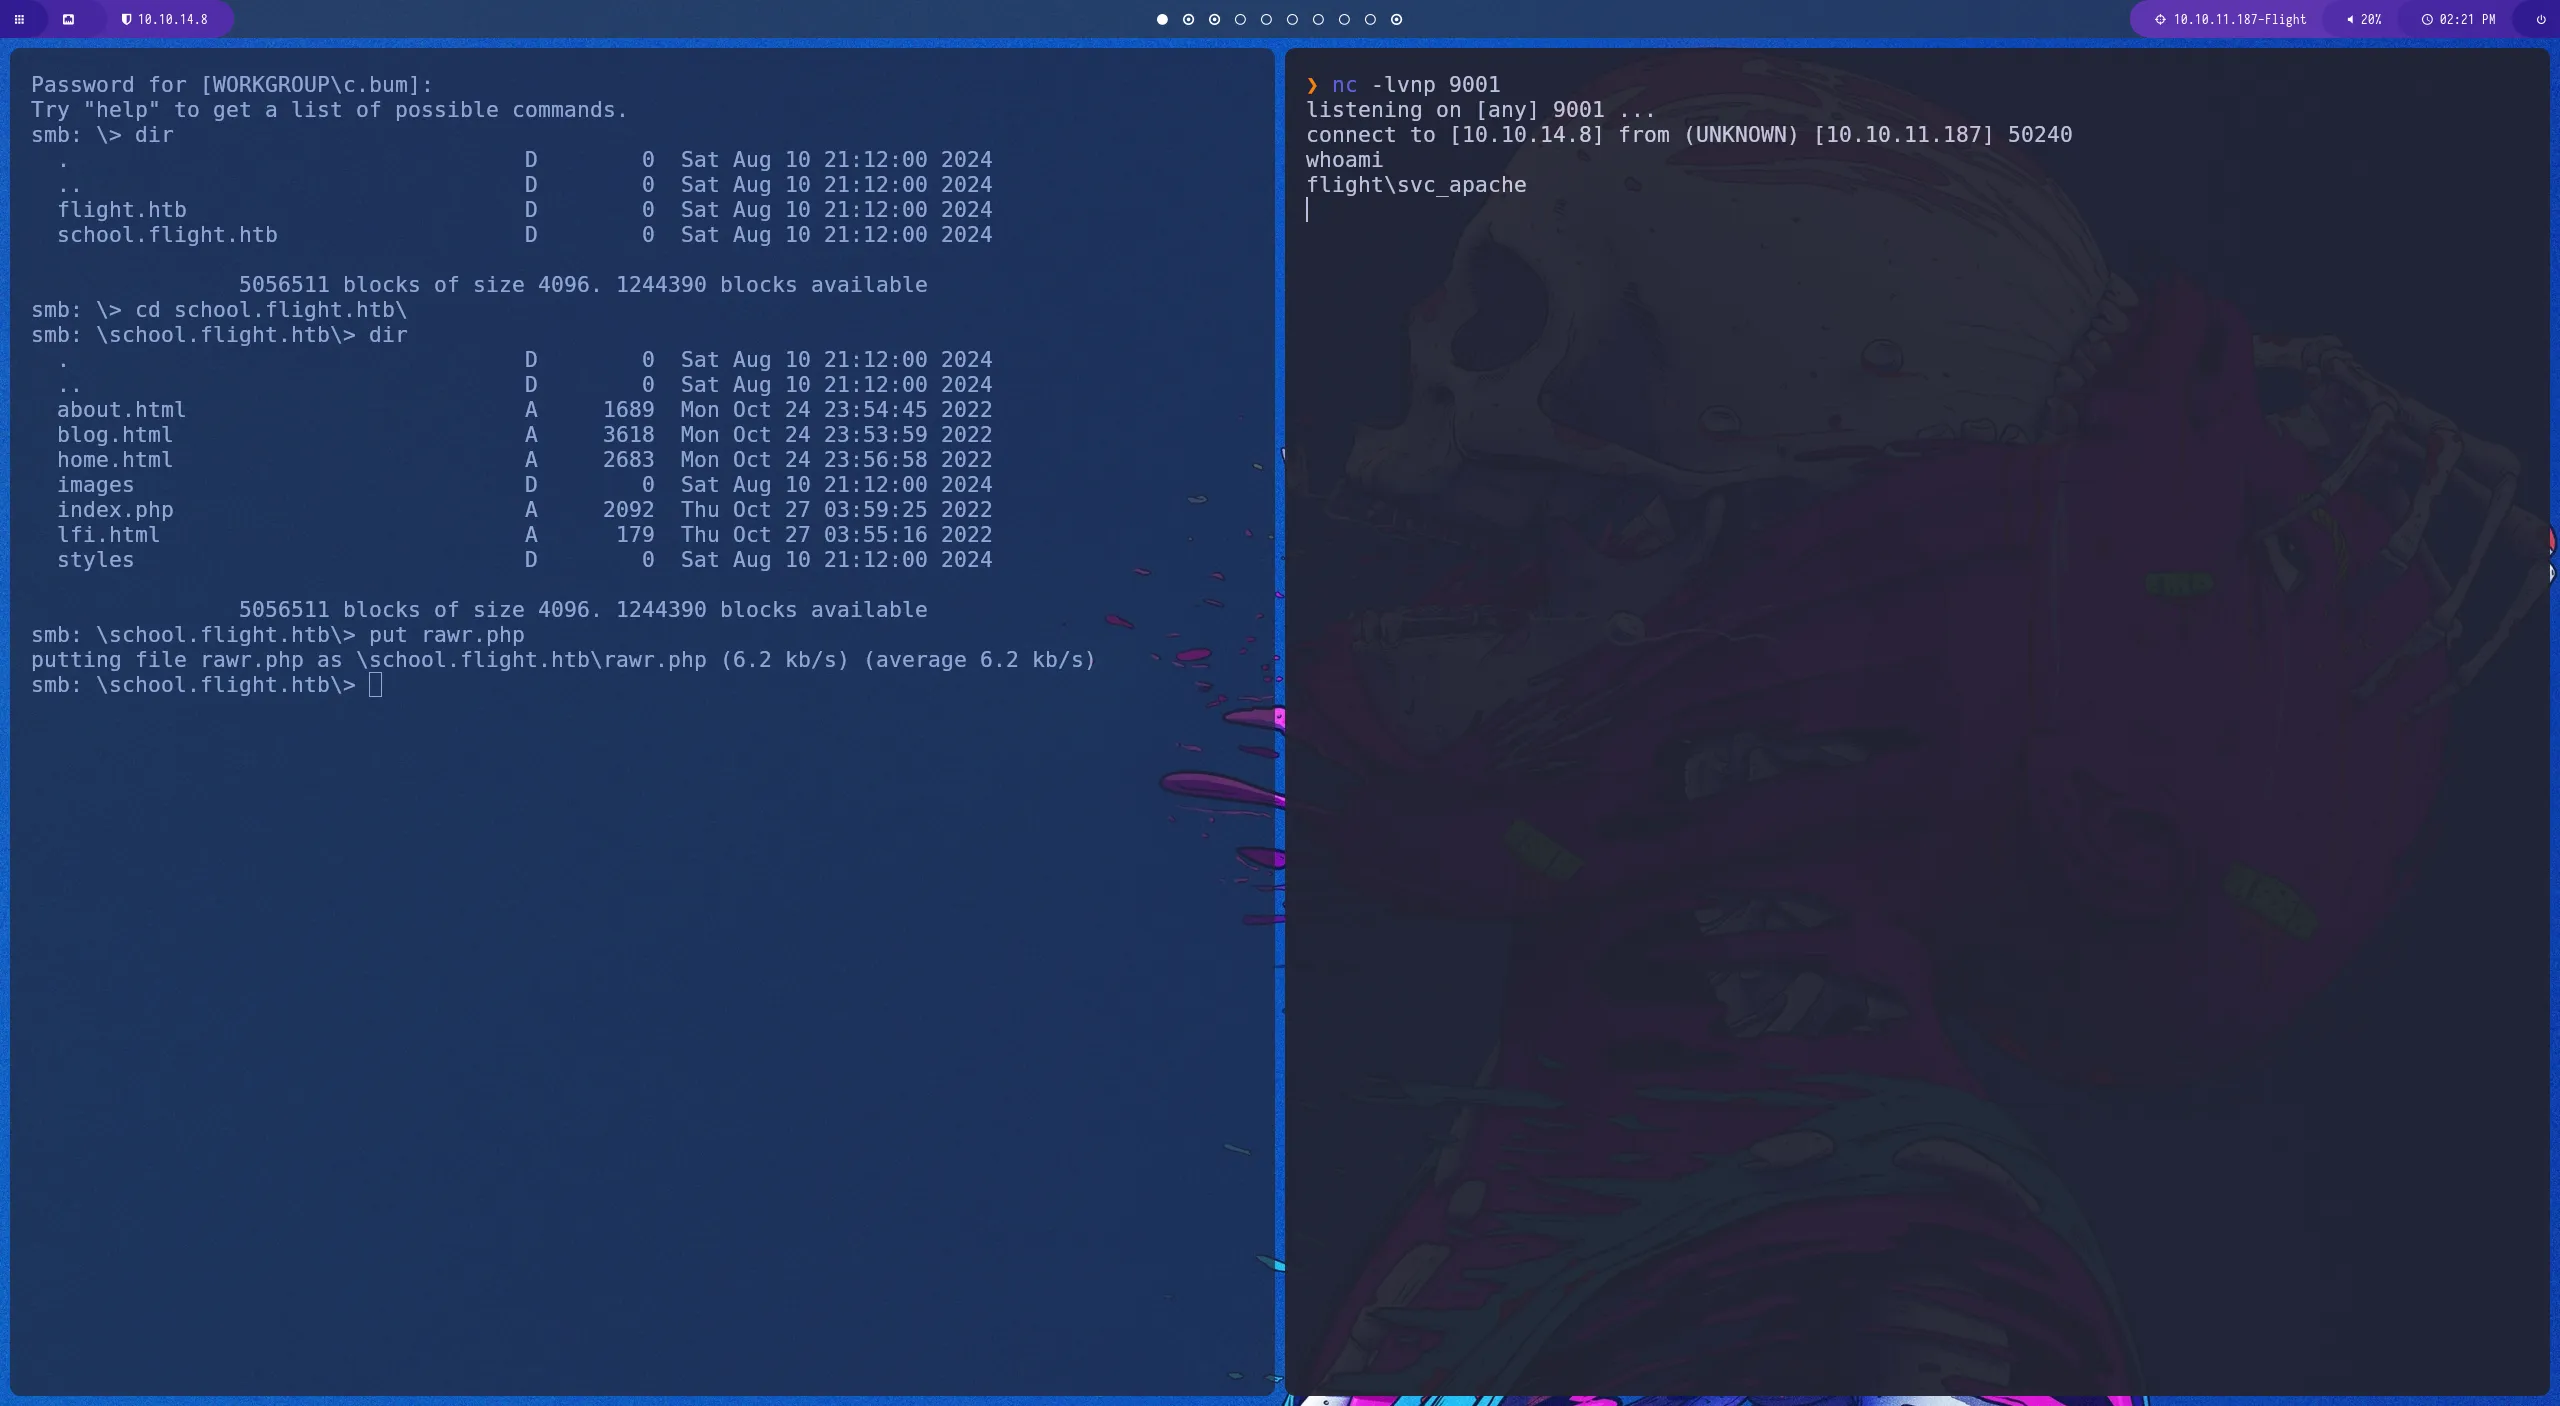Open the app launcher grid icon

point(19,19)
